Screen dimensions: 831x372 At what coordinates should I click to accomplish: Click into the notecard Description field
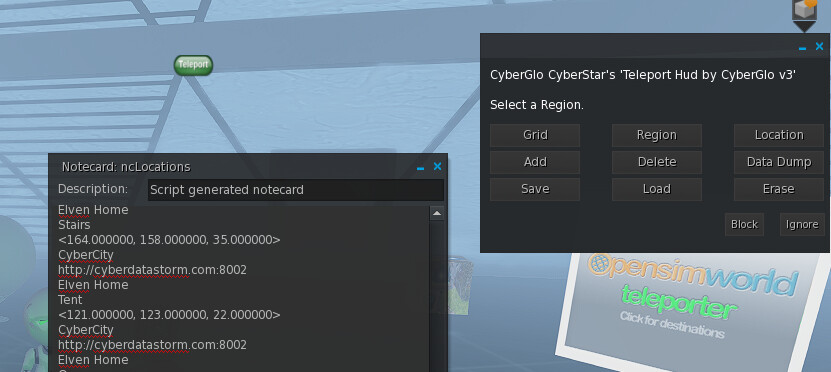pyautogui.click(x=295, y=190)
